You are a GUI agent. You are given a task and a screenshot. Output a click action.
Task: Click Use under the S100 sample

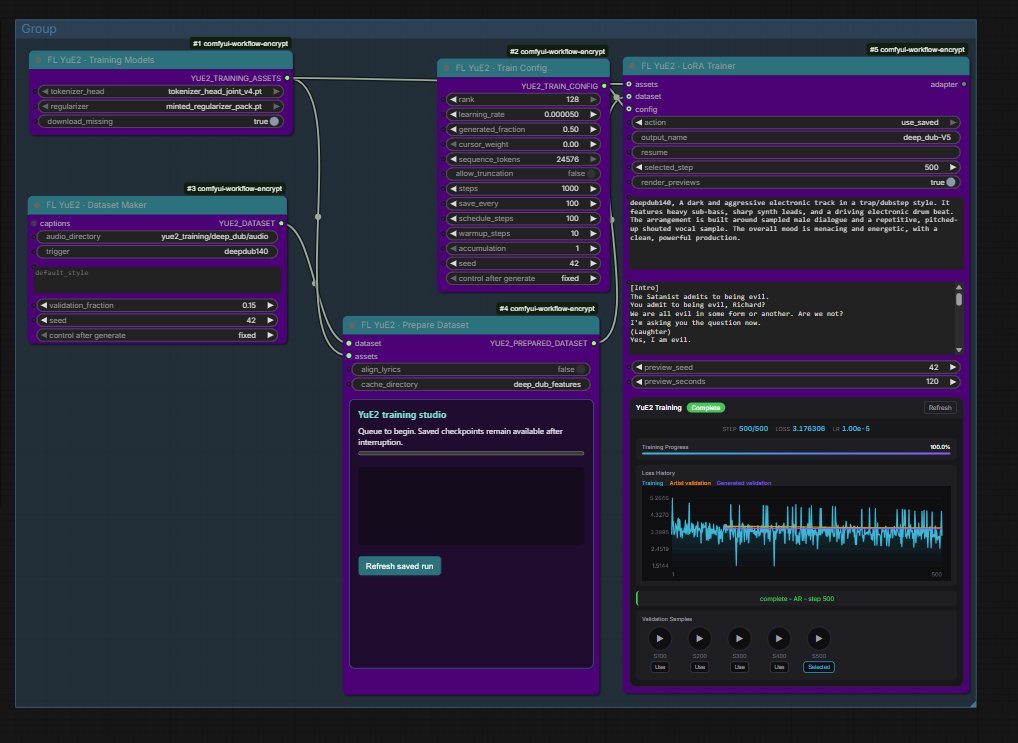pos(660,667)
